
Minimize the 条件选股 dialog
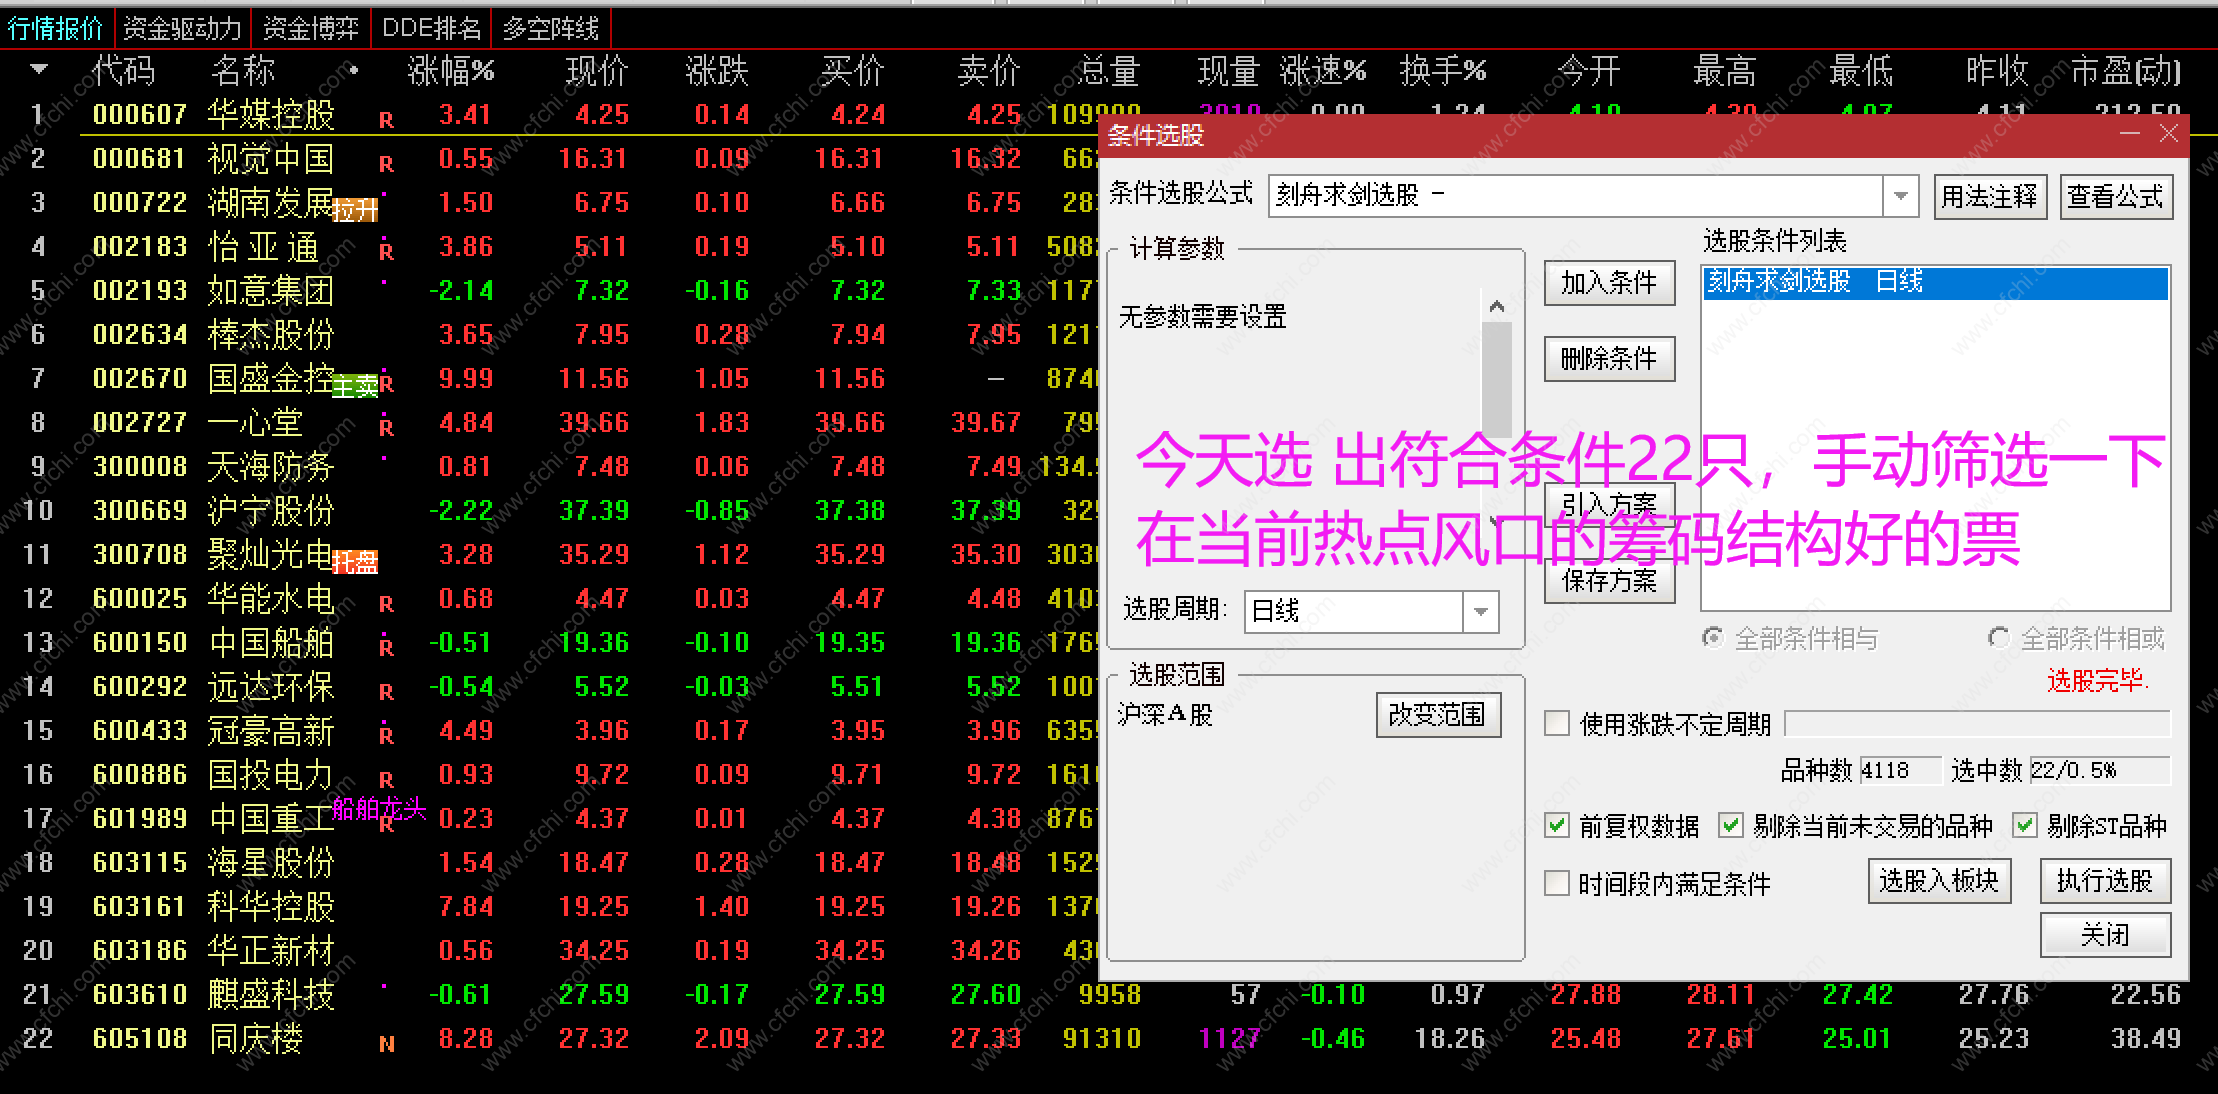(x=2130, y=134)
